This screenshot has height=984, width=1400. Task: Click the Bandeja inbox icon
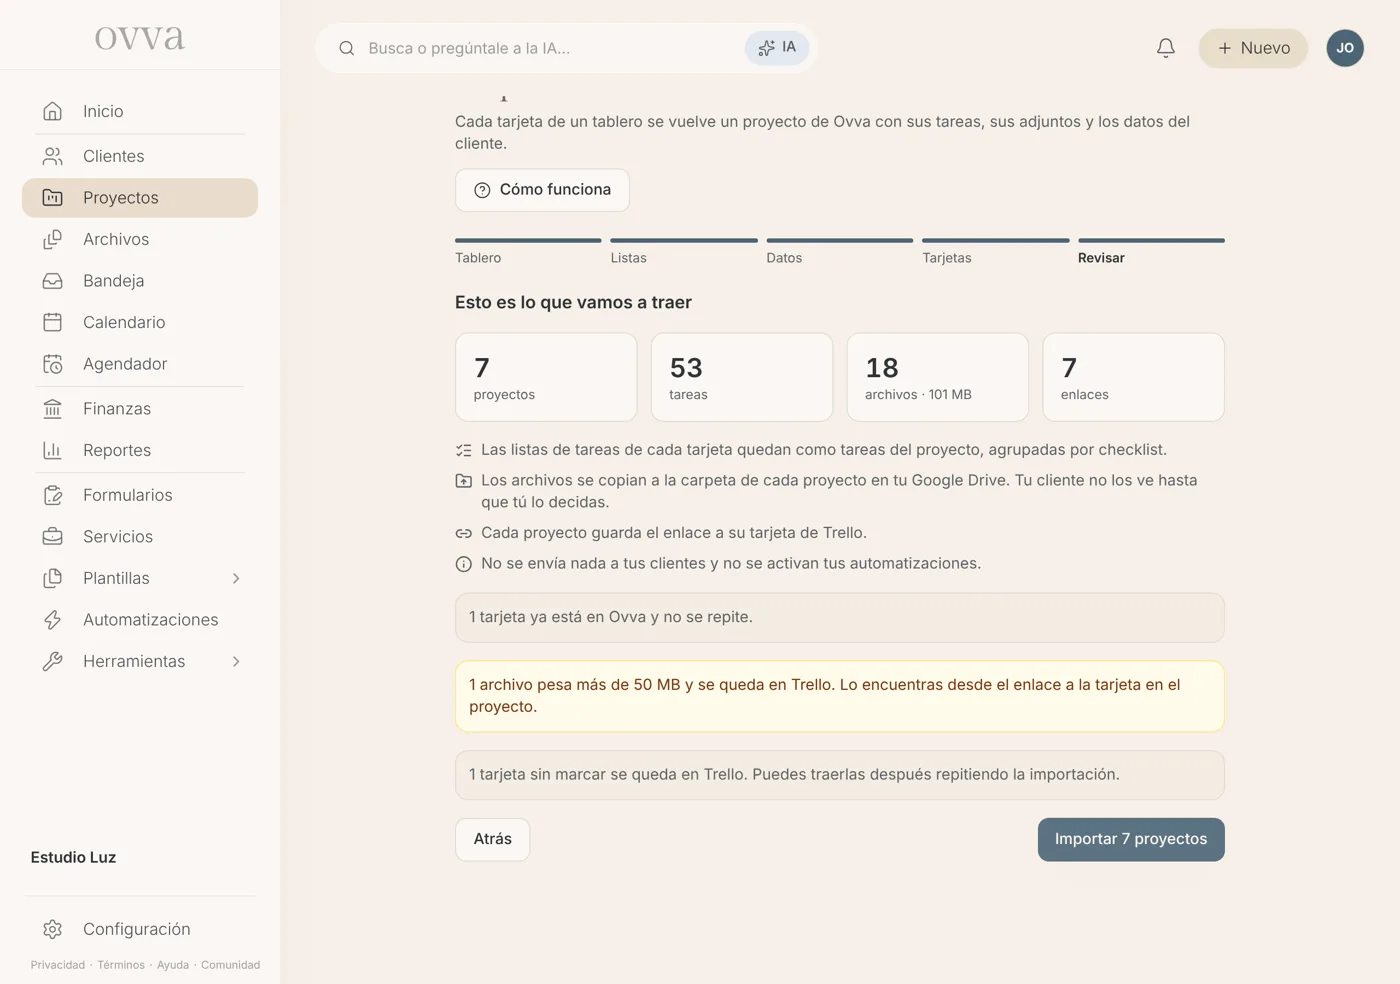pyautogui.click(x=53, y=281)
